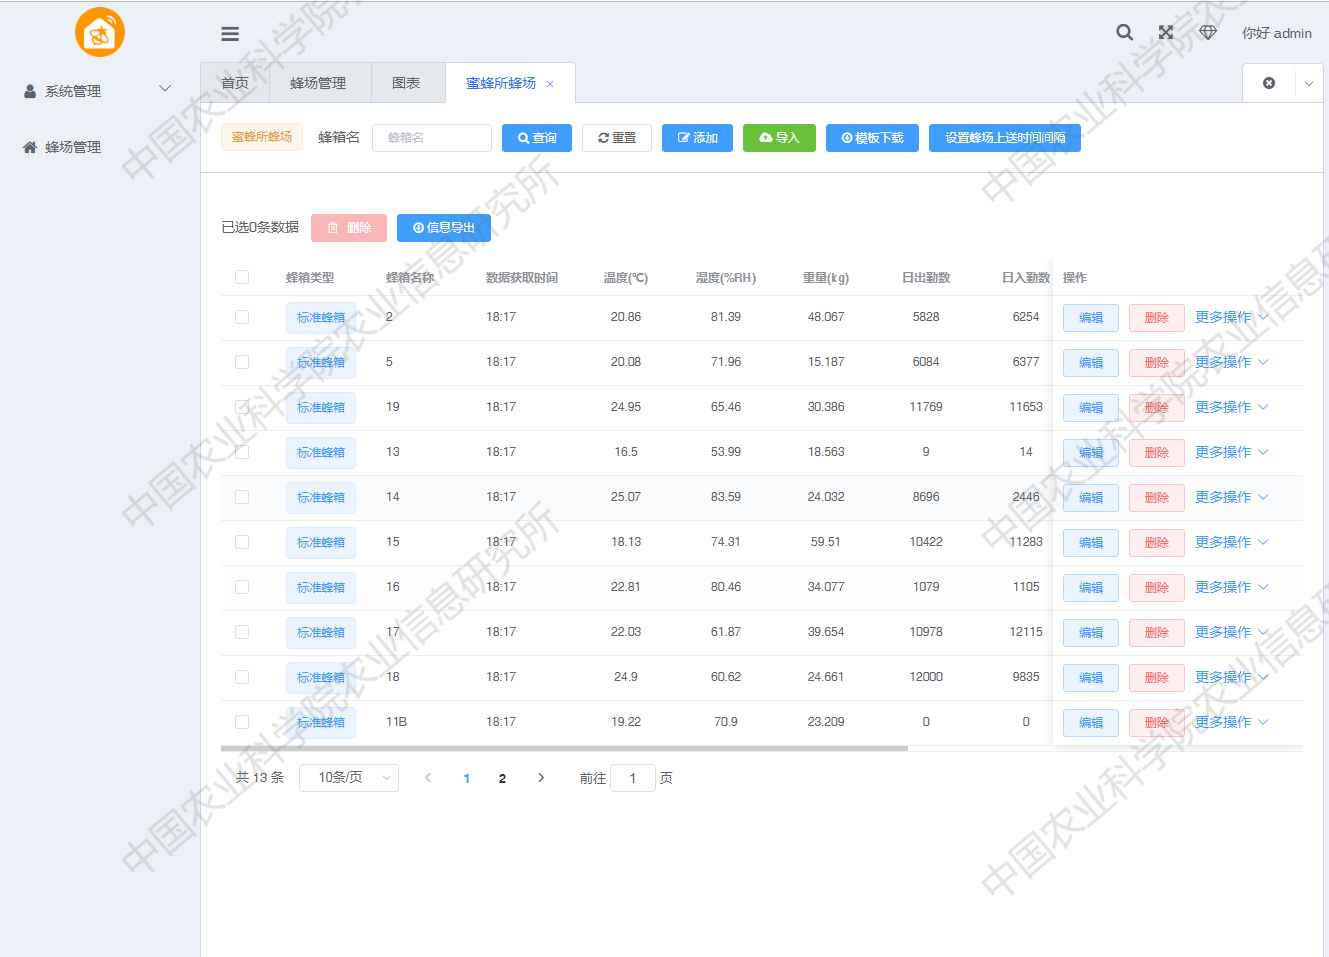Open the search magnifier icon in header

pyautogui.click(x=1124, y=32)
